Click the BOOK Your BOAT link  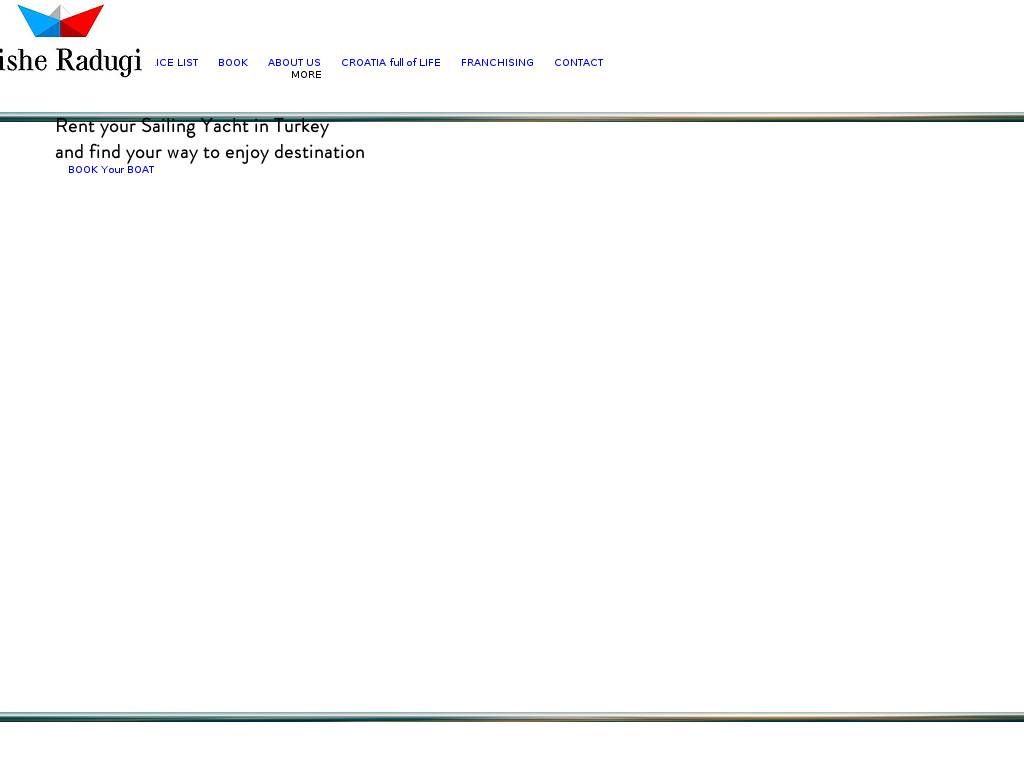[111, 170]
